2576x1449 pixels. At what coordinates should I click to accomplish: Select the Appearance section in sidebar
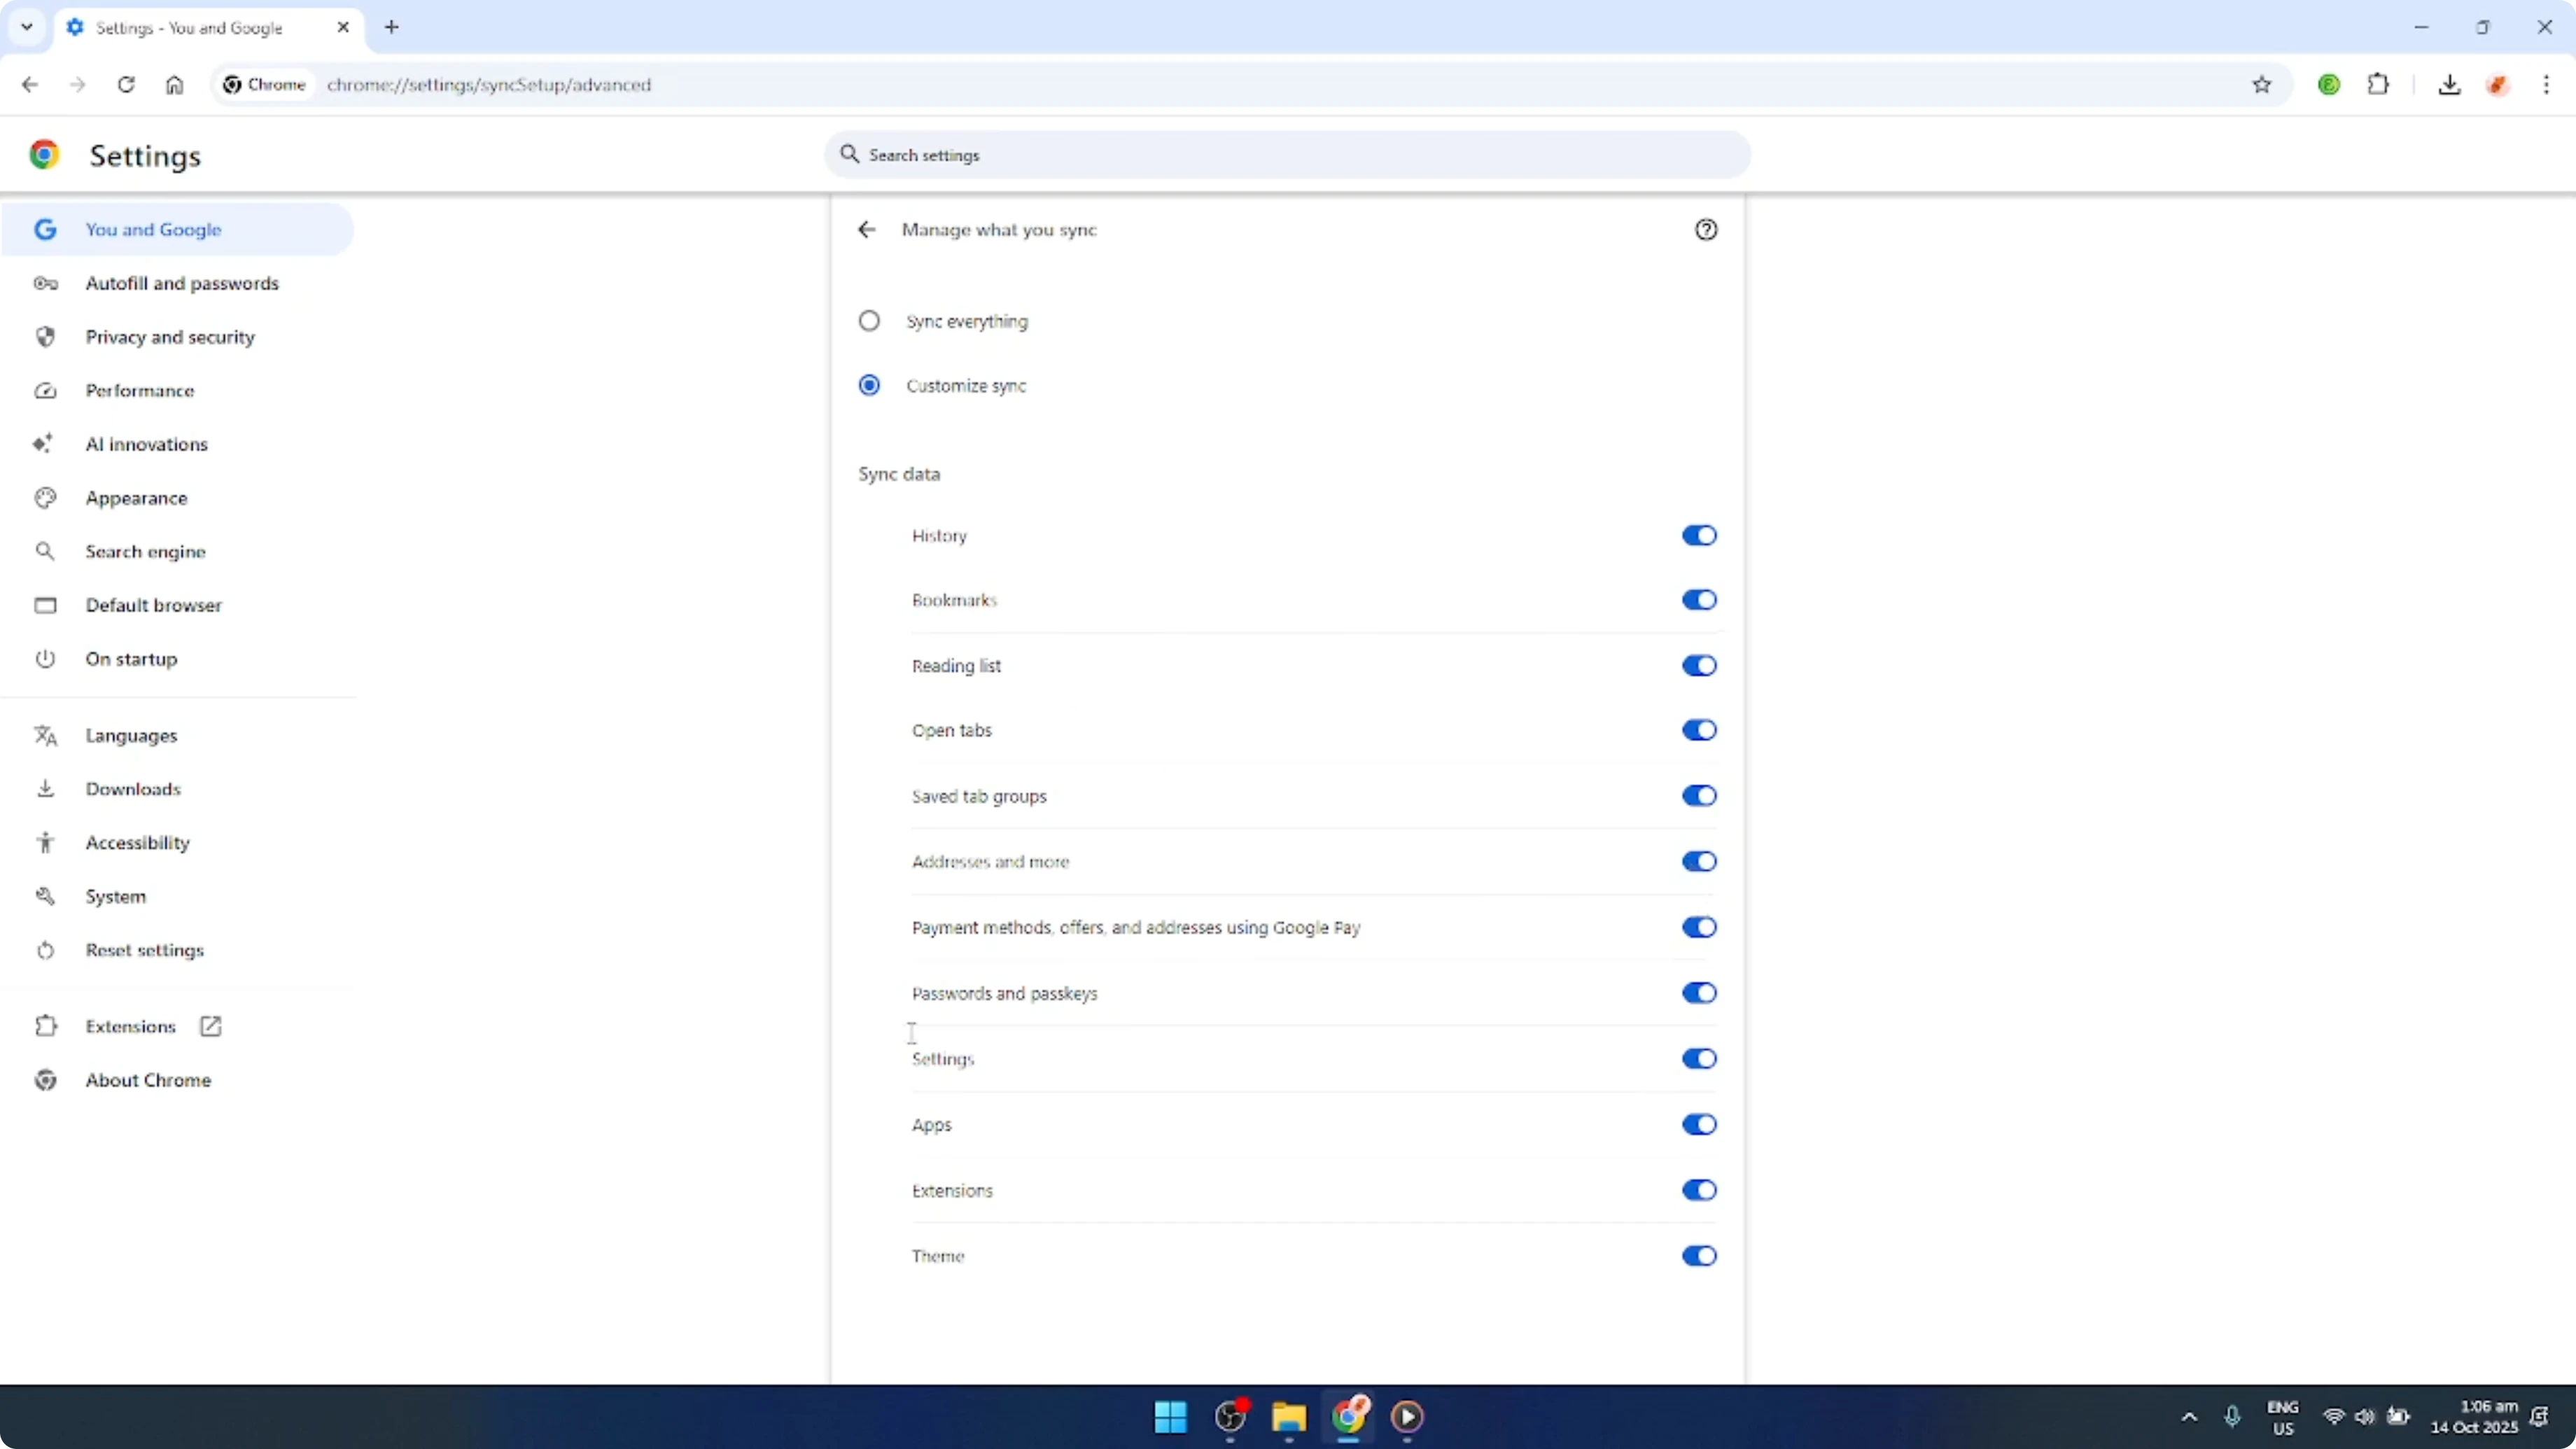tap(137, 497)
